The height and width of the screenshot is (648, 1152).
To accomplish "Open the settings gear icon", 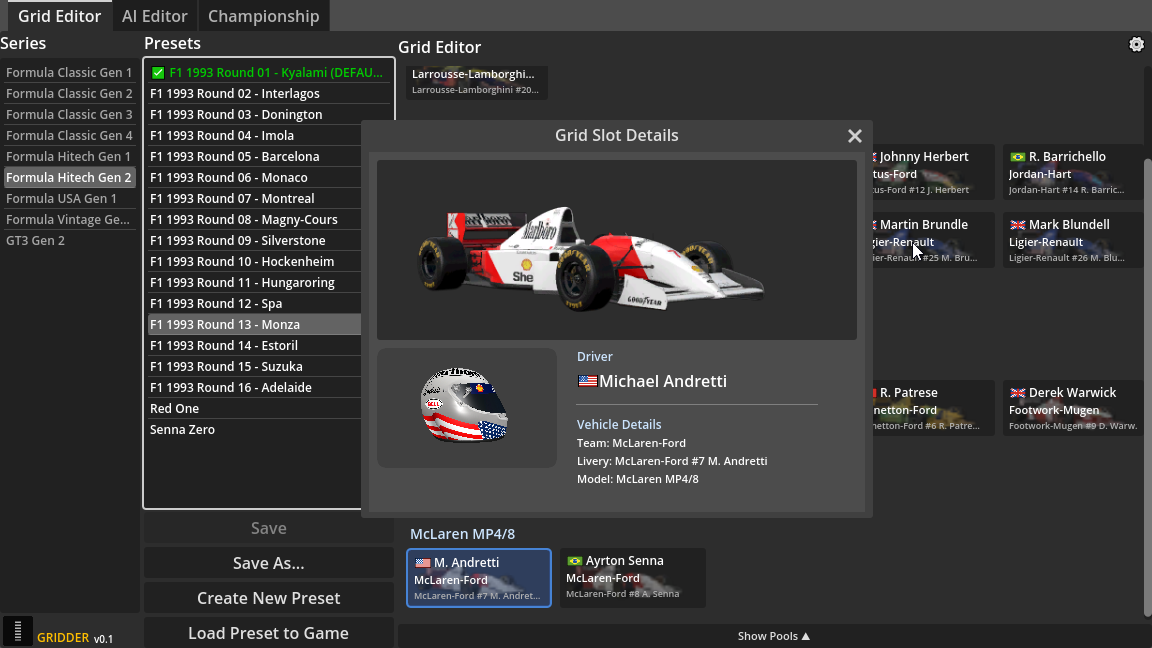I will [x=1136, y=44].
